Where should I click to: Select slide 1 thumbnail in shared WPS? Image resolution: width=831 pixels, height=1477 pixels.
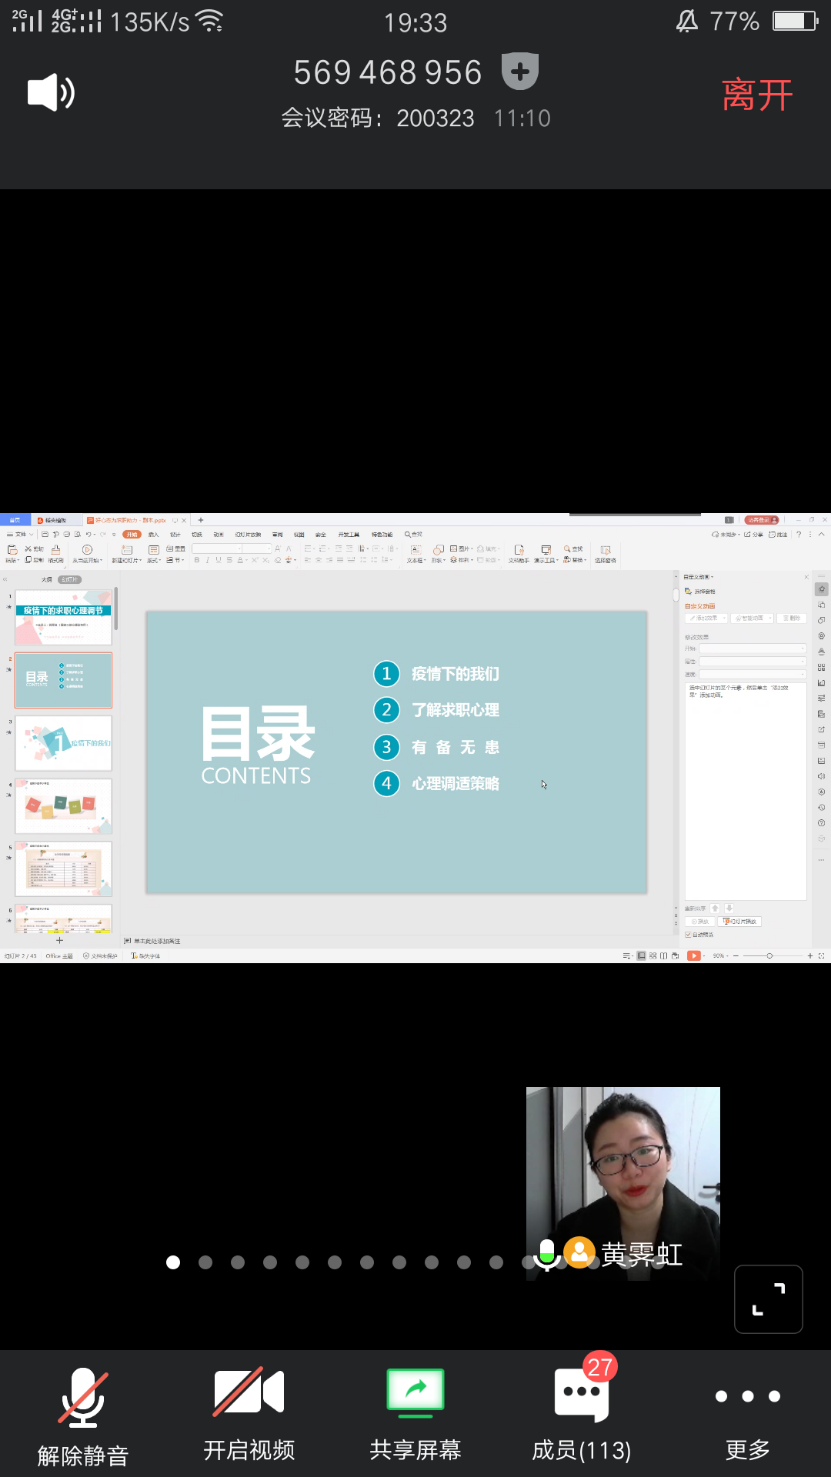point(63,618)
